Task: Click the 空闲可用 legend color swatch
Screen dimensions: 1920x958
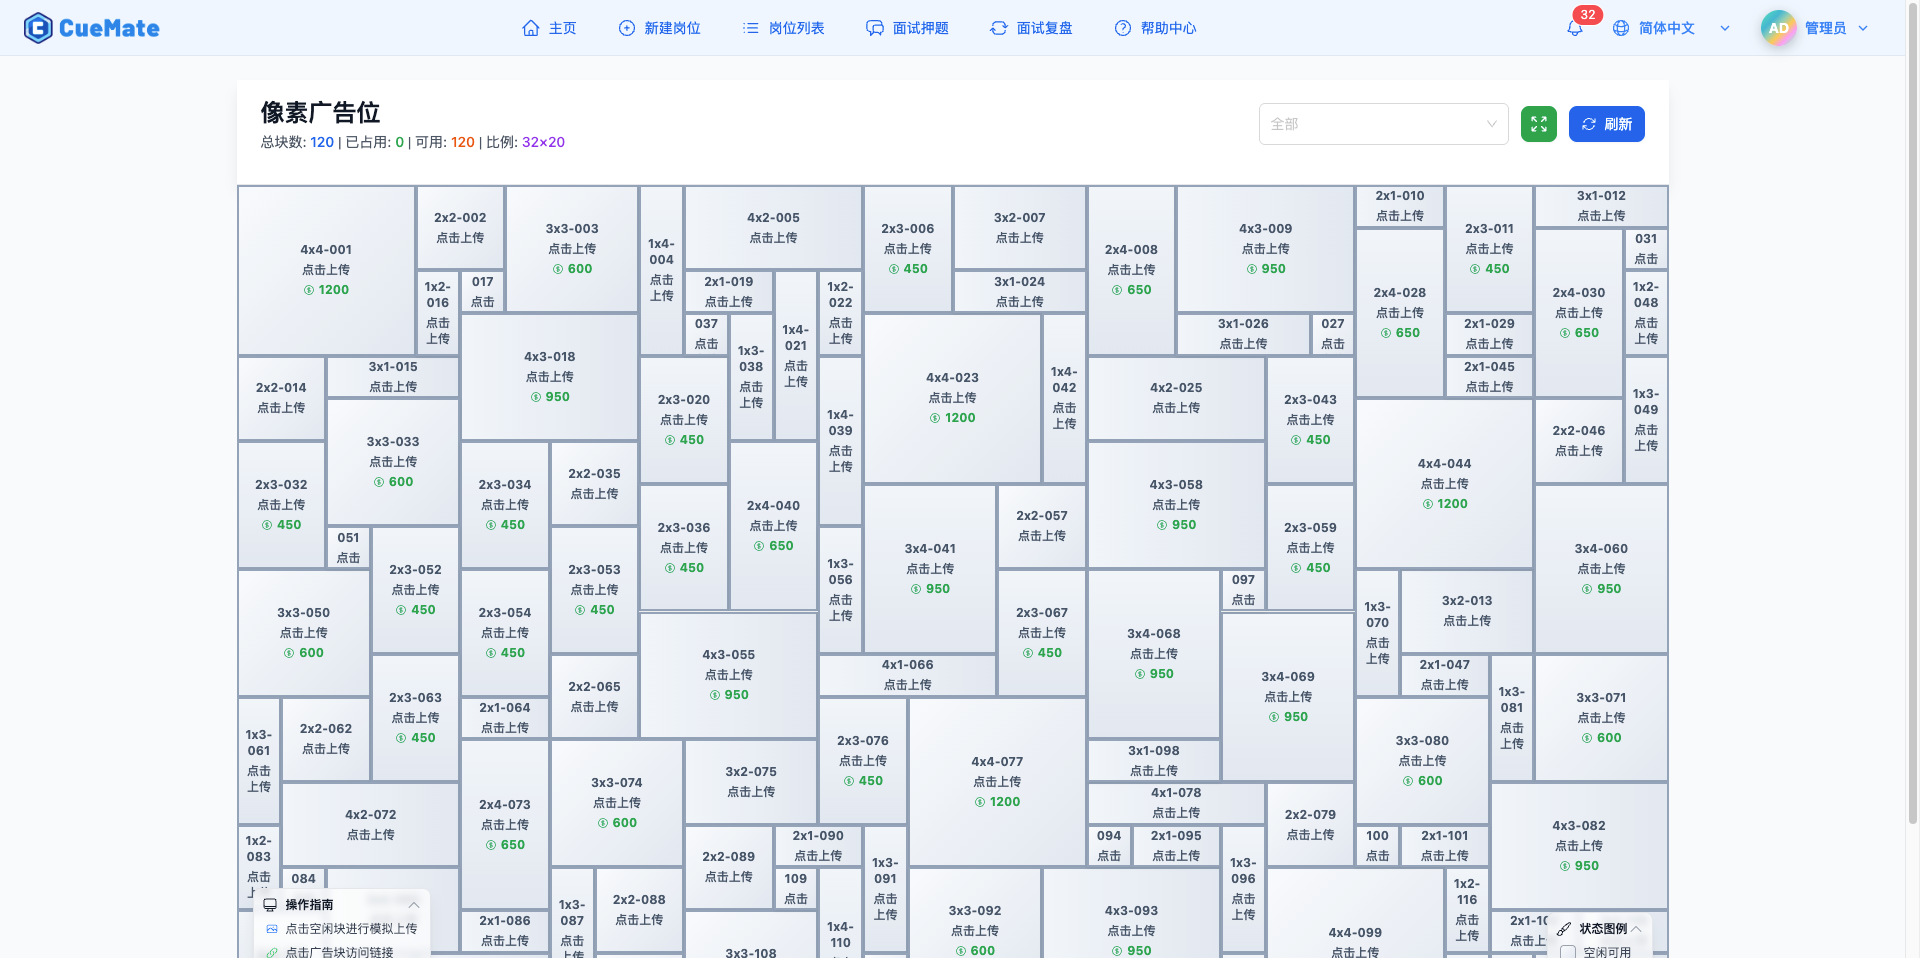Action: click(x=1568, y=952)
